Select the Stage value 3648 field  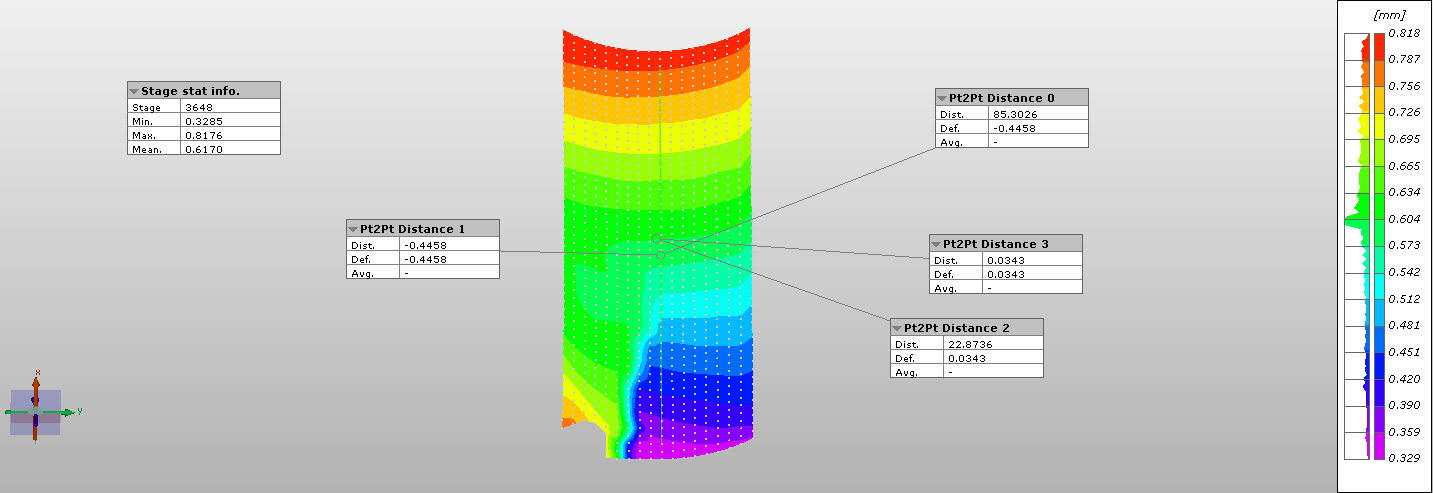pos(229,107)
